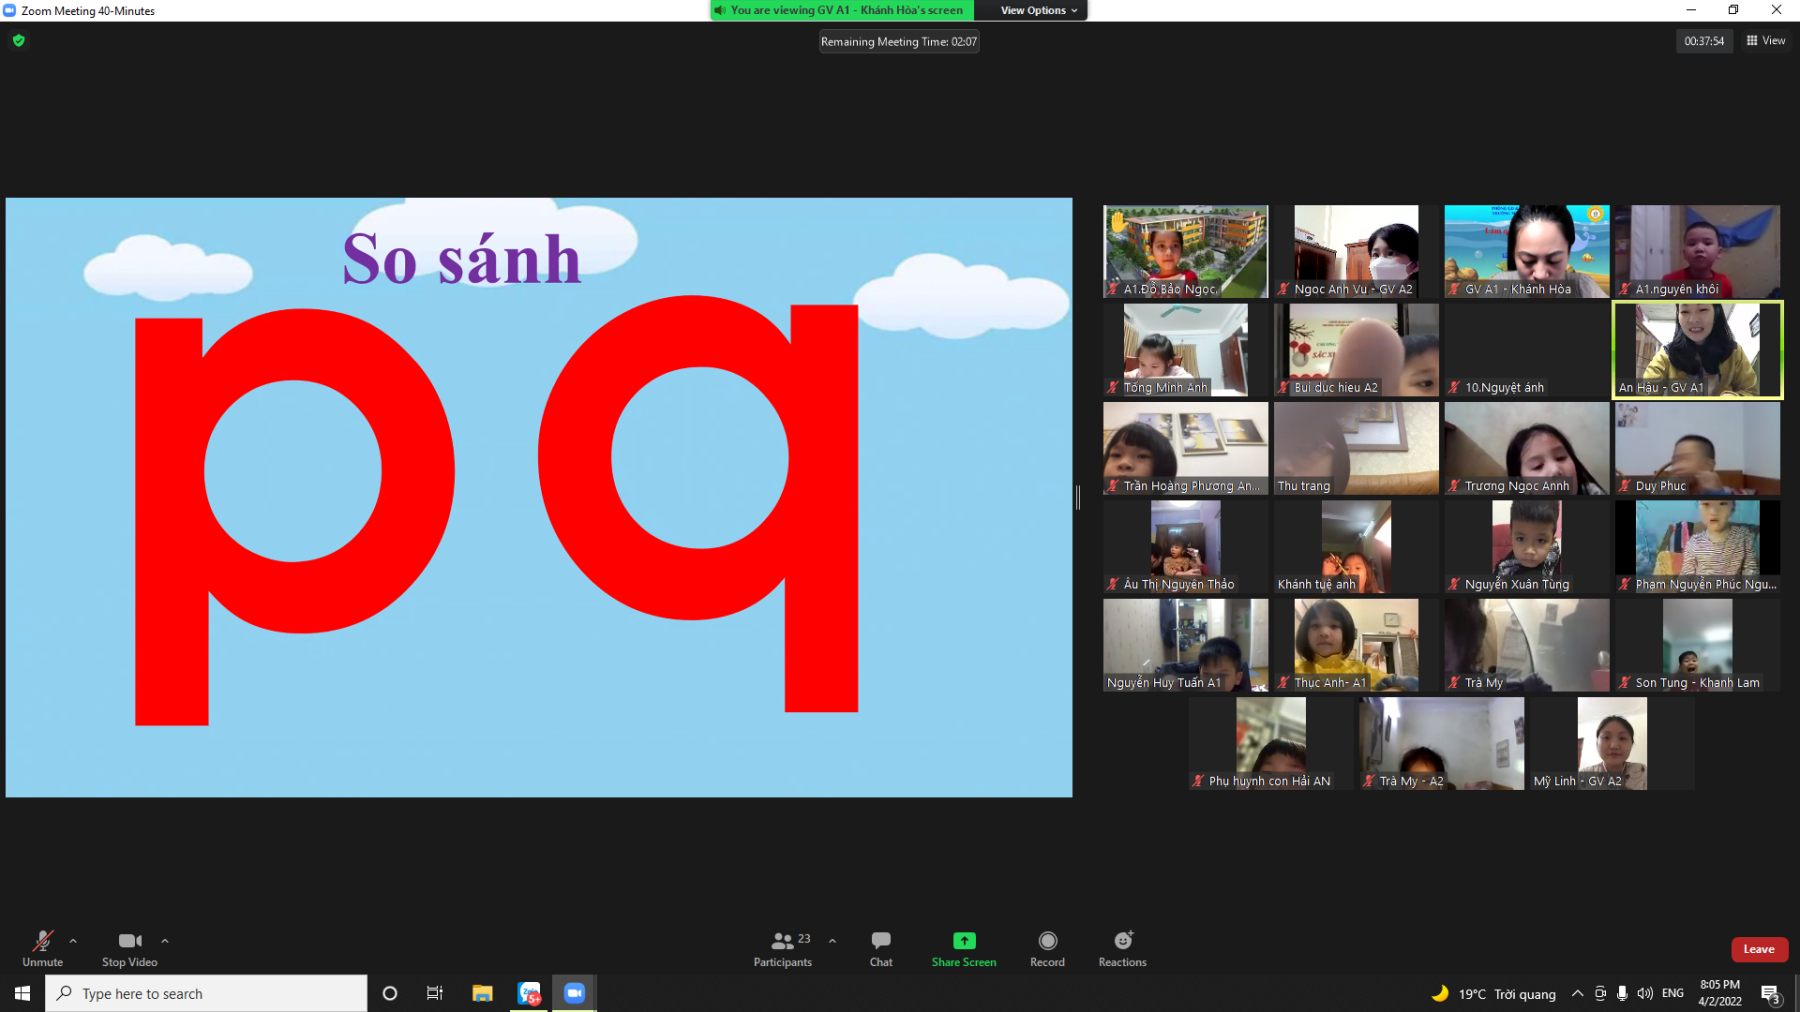The height and width of the screenshot is (1012, 1800).
Task: Click the Remaining Meeting Time label
Action: pyautogui.click(x=898, y=42)
